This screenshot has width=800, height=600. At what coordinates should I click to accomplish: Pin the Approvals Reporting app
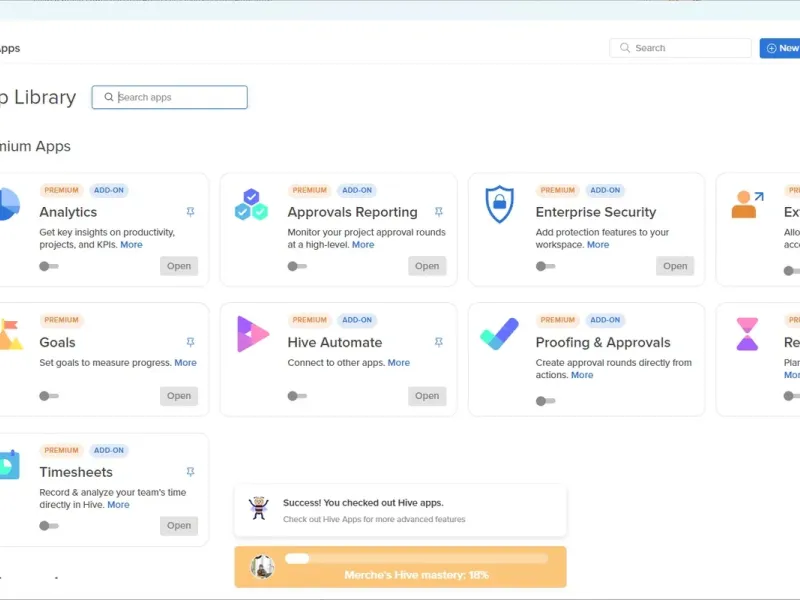click(x=439, y=212)
